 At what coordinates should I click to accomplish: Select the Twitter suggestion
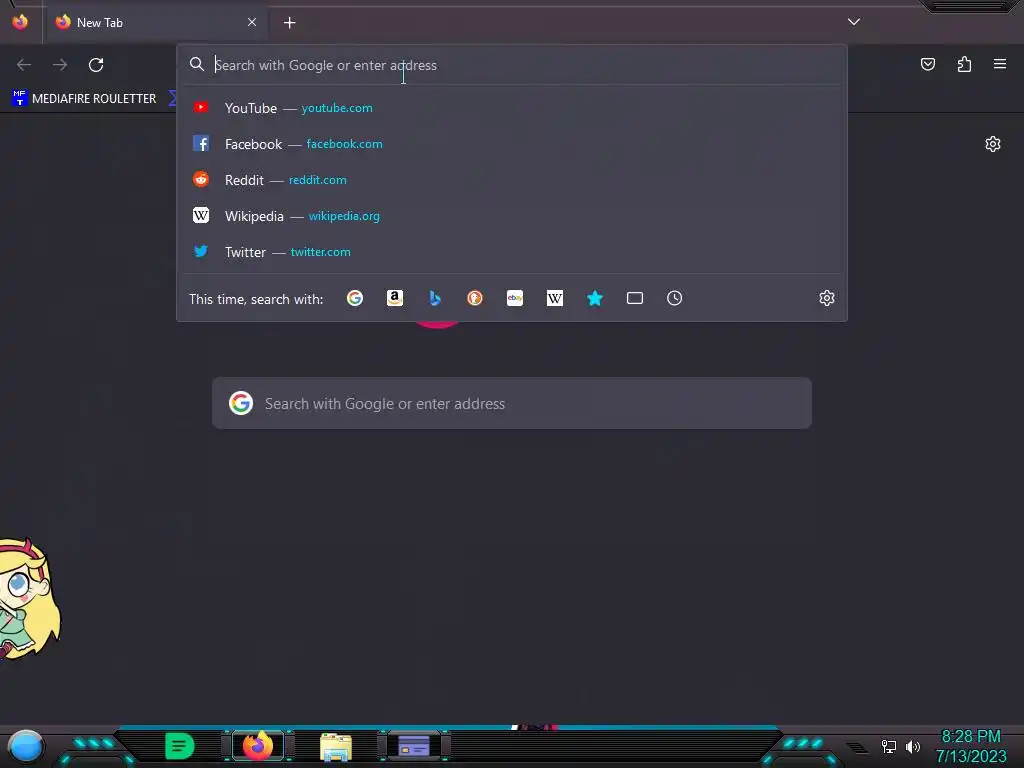512,251
